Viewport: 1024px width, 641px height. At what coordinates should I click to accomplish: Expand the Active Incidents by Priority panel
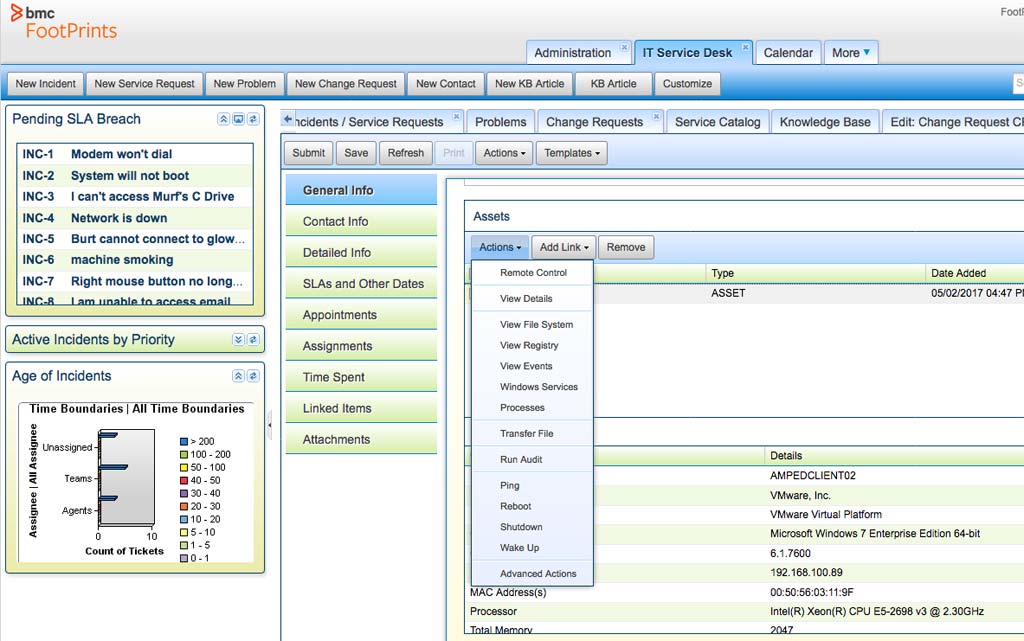pos(238,339)
